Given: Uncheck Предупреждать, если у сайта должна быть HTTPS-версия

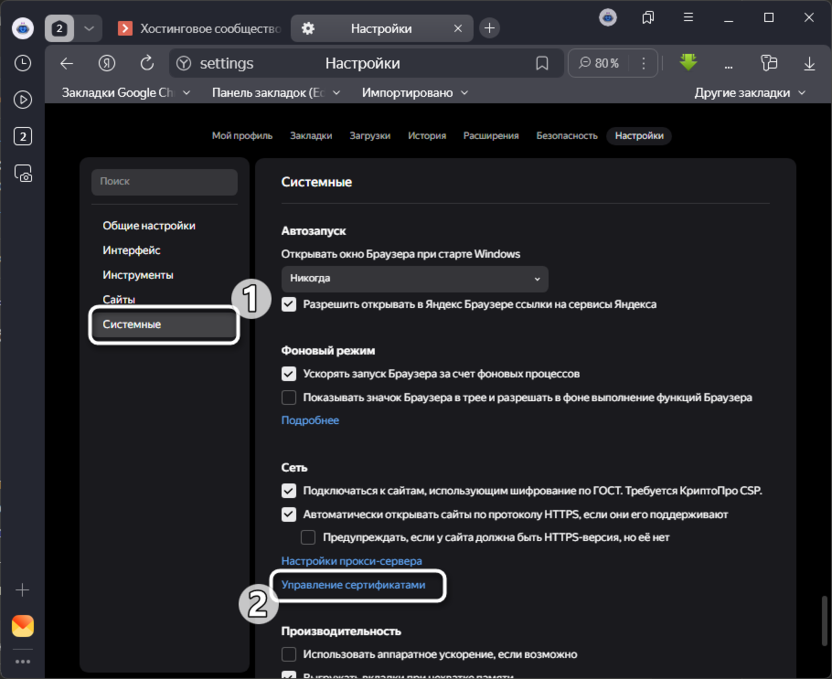Looking at the screenshot, I should coord(308,537).
